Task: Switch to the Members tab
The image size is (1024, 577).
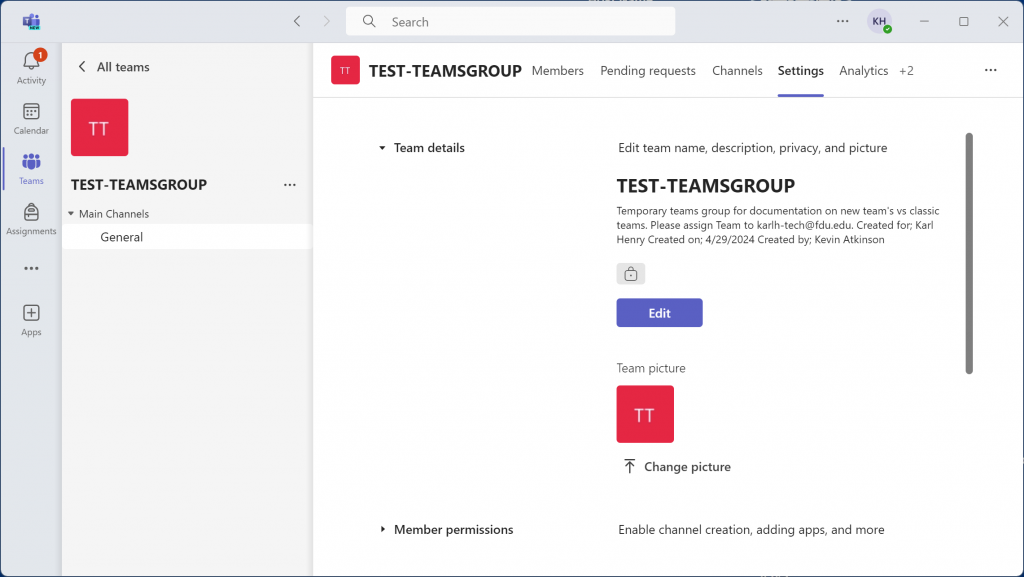Action: coord(557,71)
